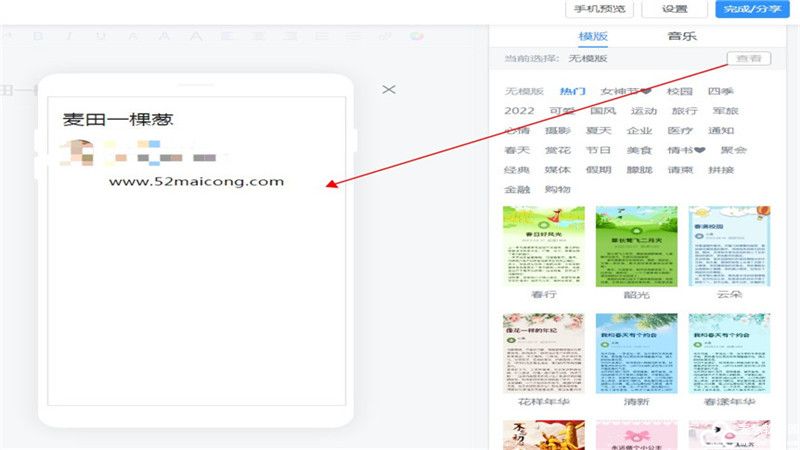Select the 无模版 category option
The height and width of the screenshot is (450, 800).
pyautogui.click(x=524, y=91)
